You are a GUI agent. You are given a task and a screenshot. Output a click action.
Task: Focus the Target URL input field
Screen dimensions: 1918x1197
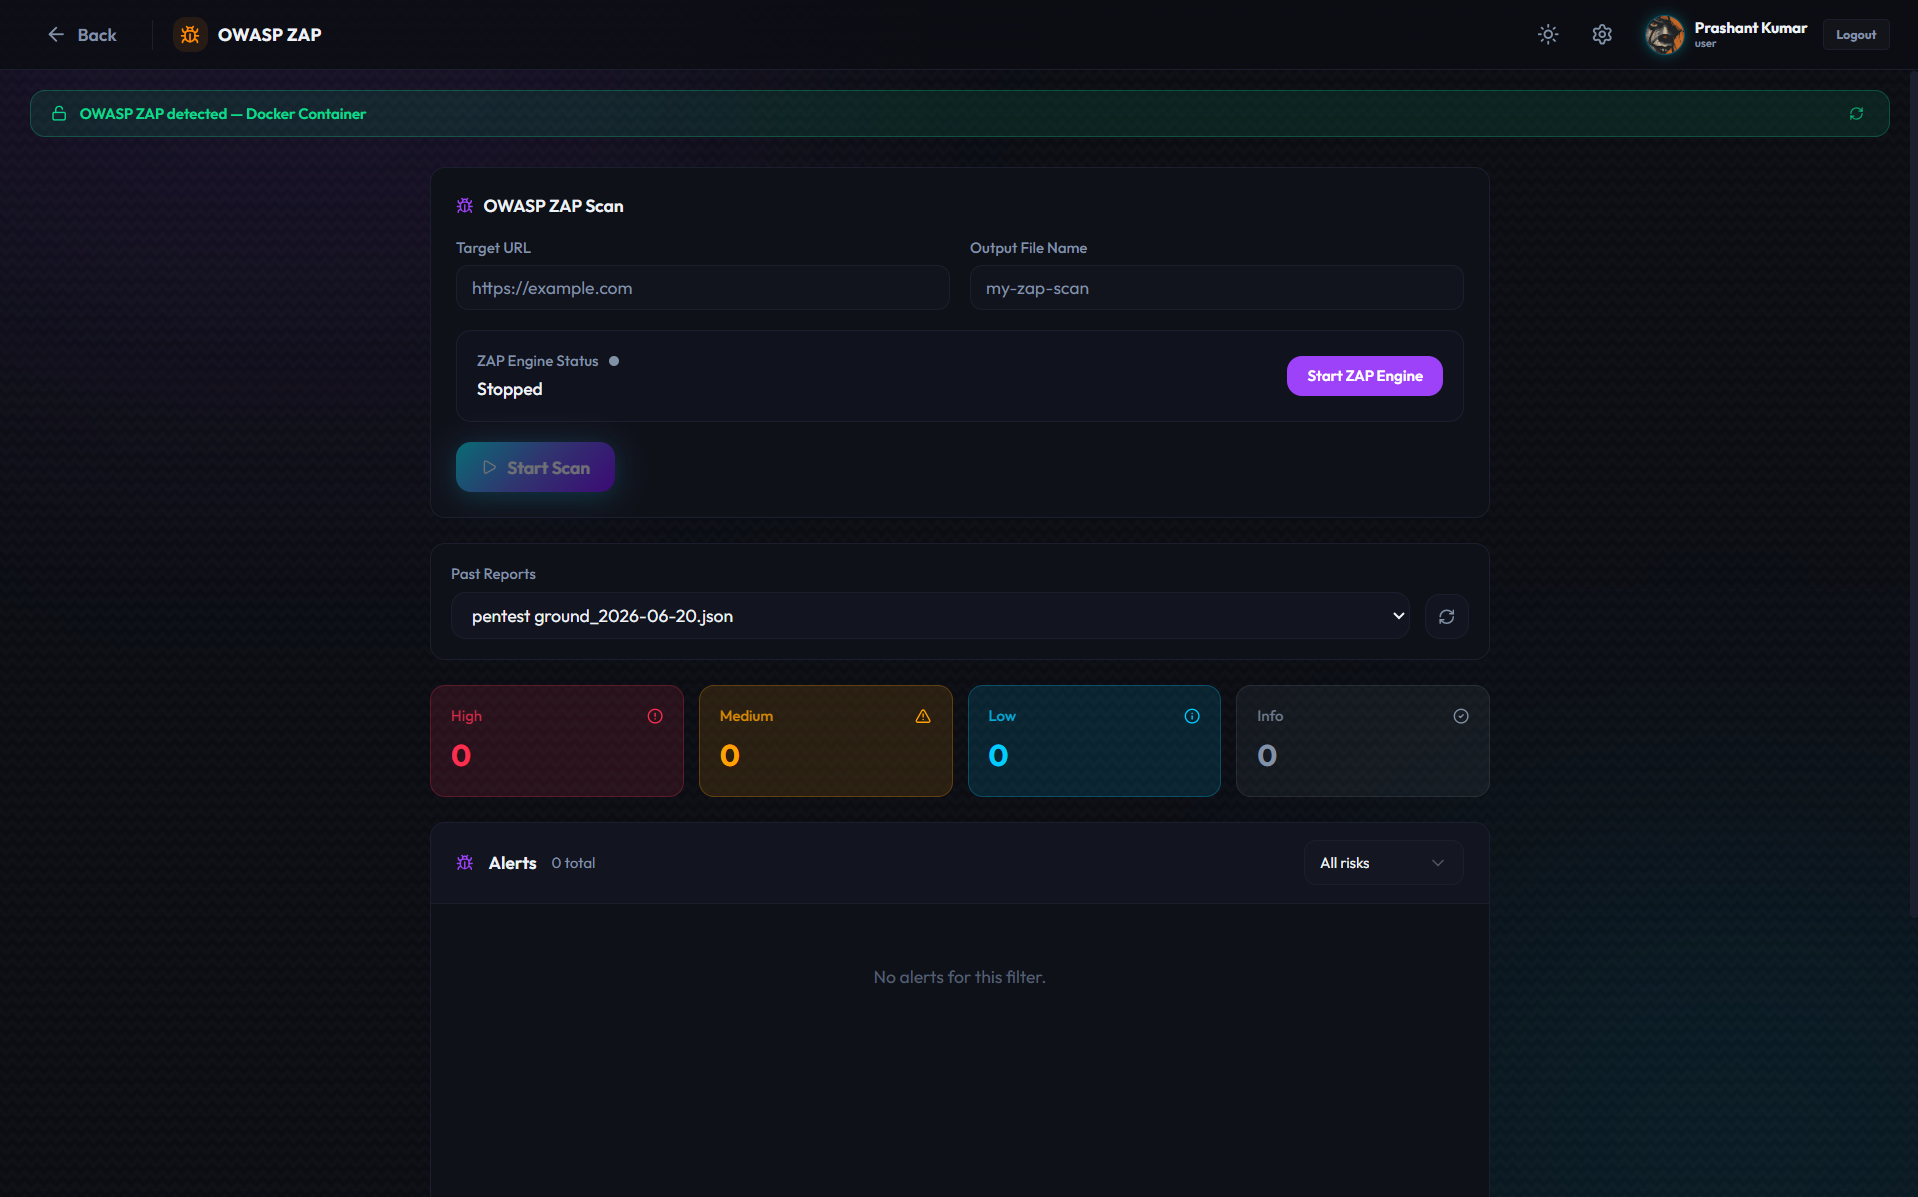tap(702, 288)
